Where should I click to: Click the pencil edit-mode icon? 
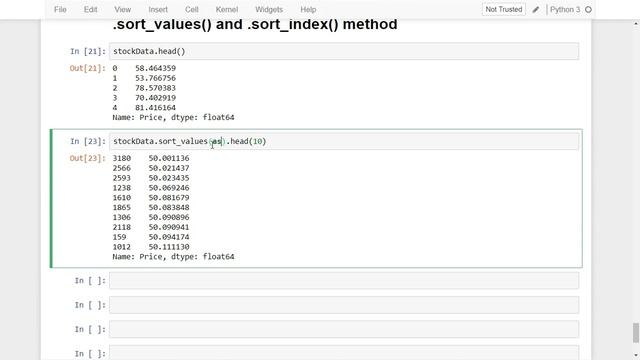536,9
